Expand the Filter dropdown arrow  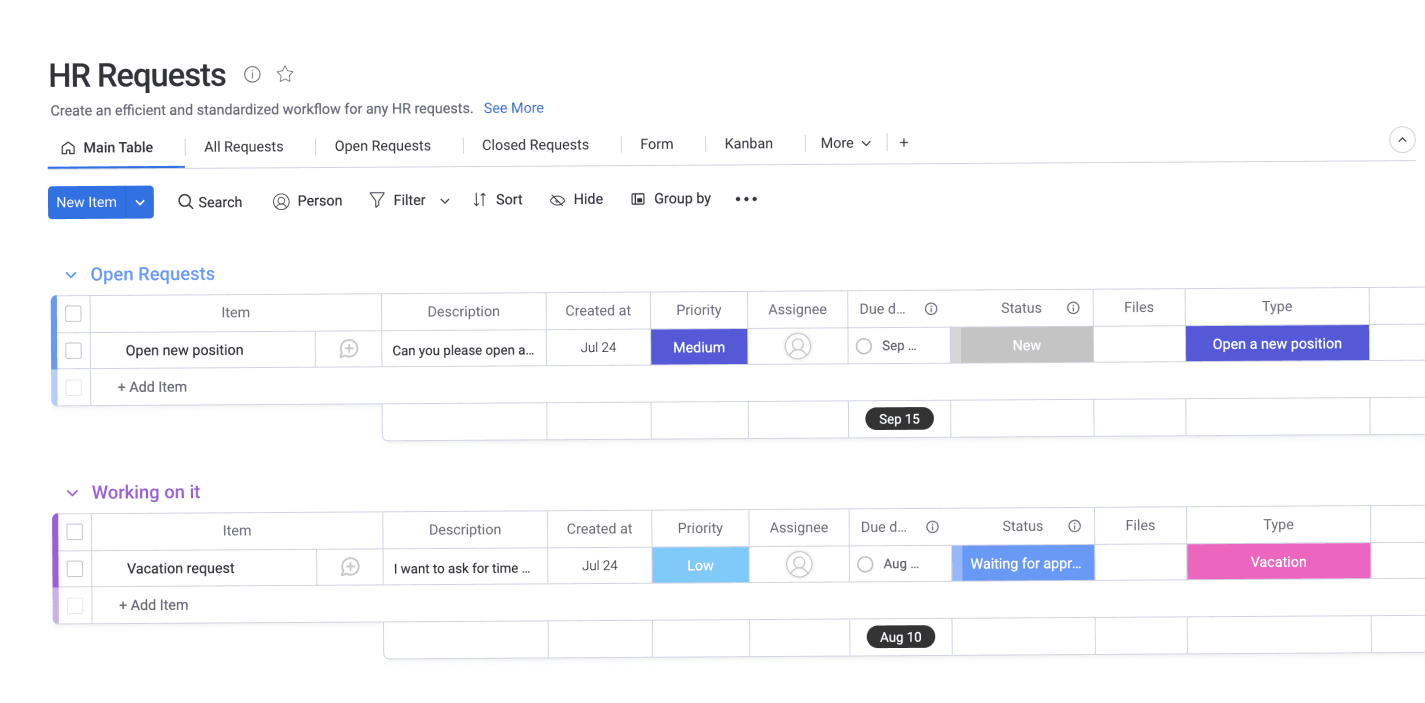[445, 201]
